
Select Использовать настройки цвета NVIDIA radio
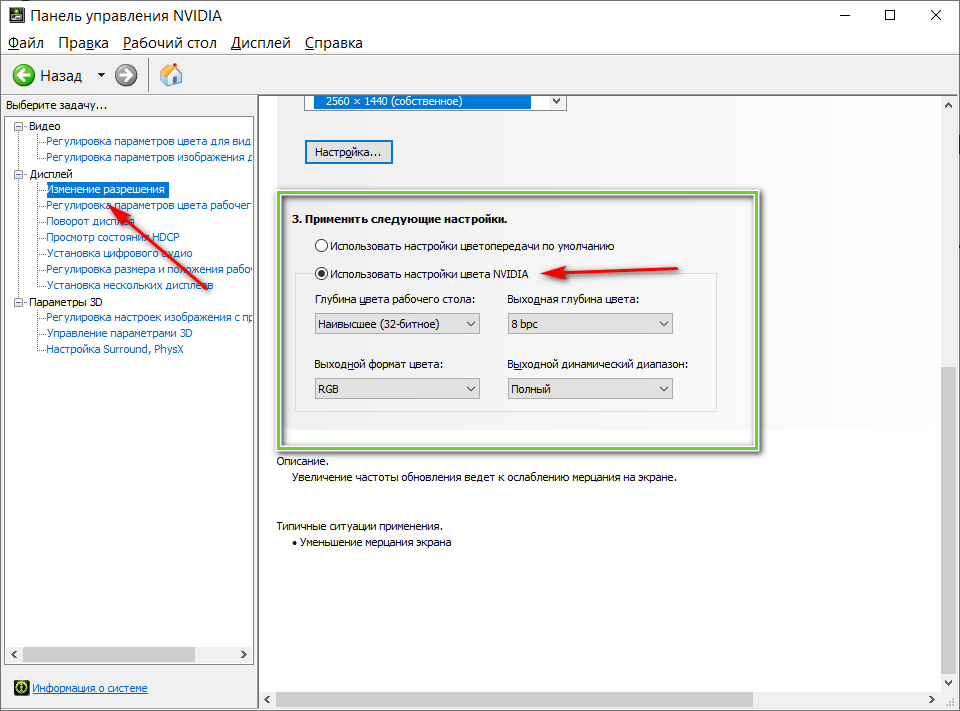(321, 274)
